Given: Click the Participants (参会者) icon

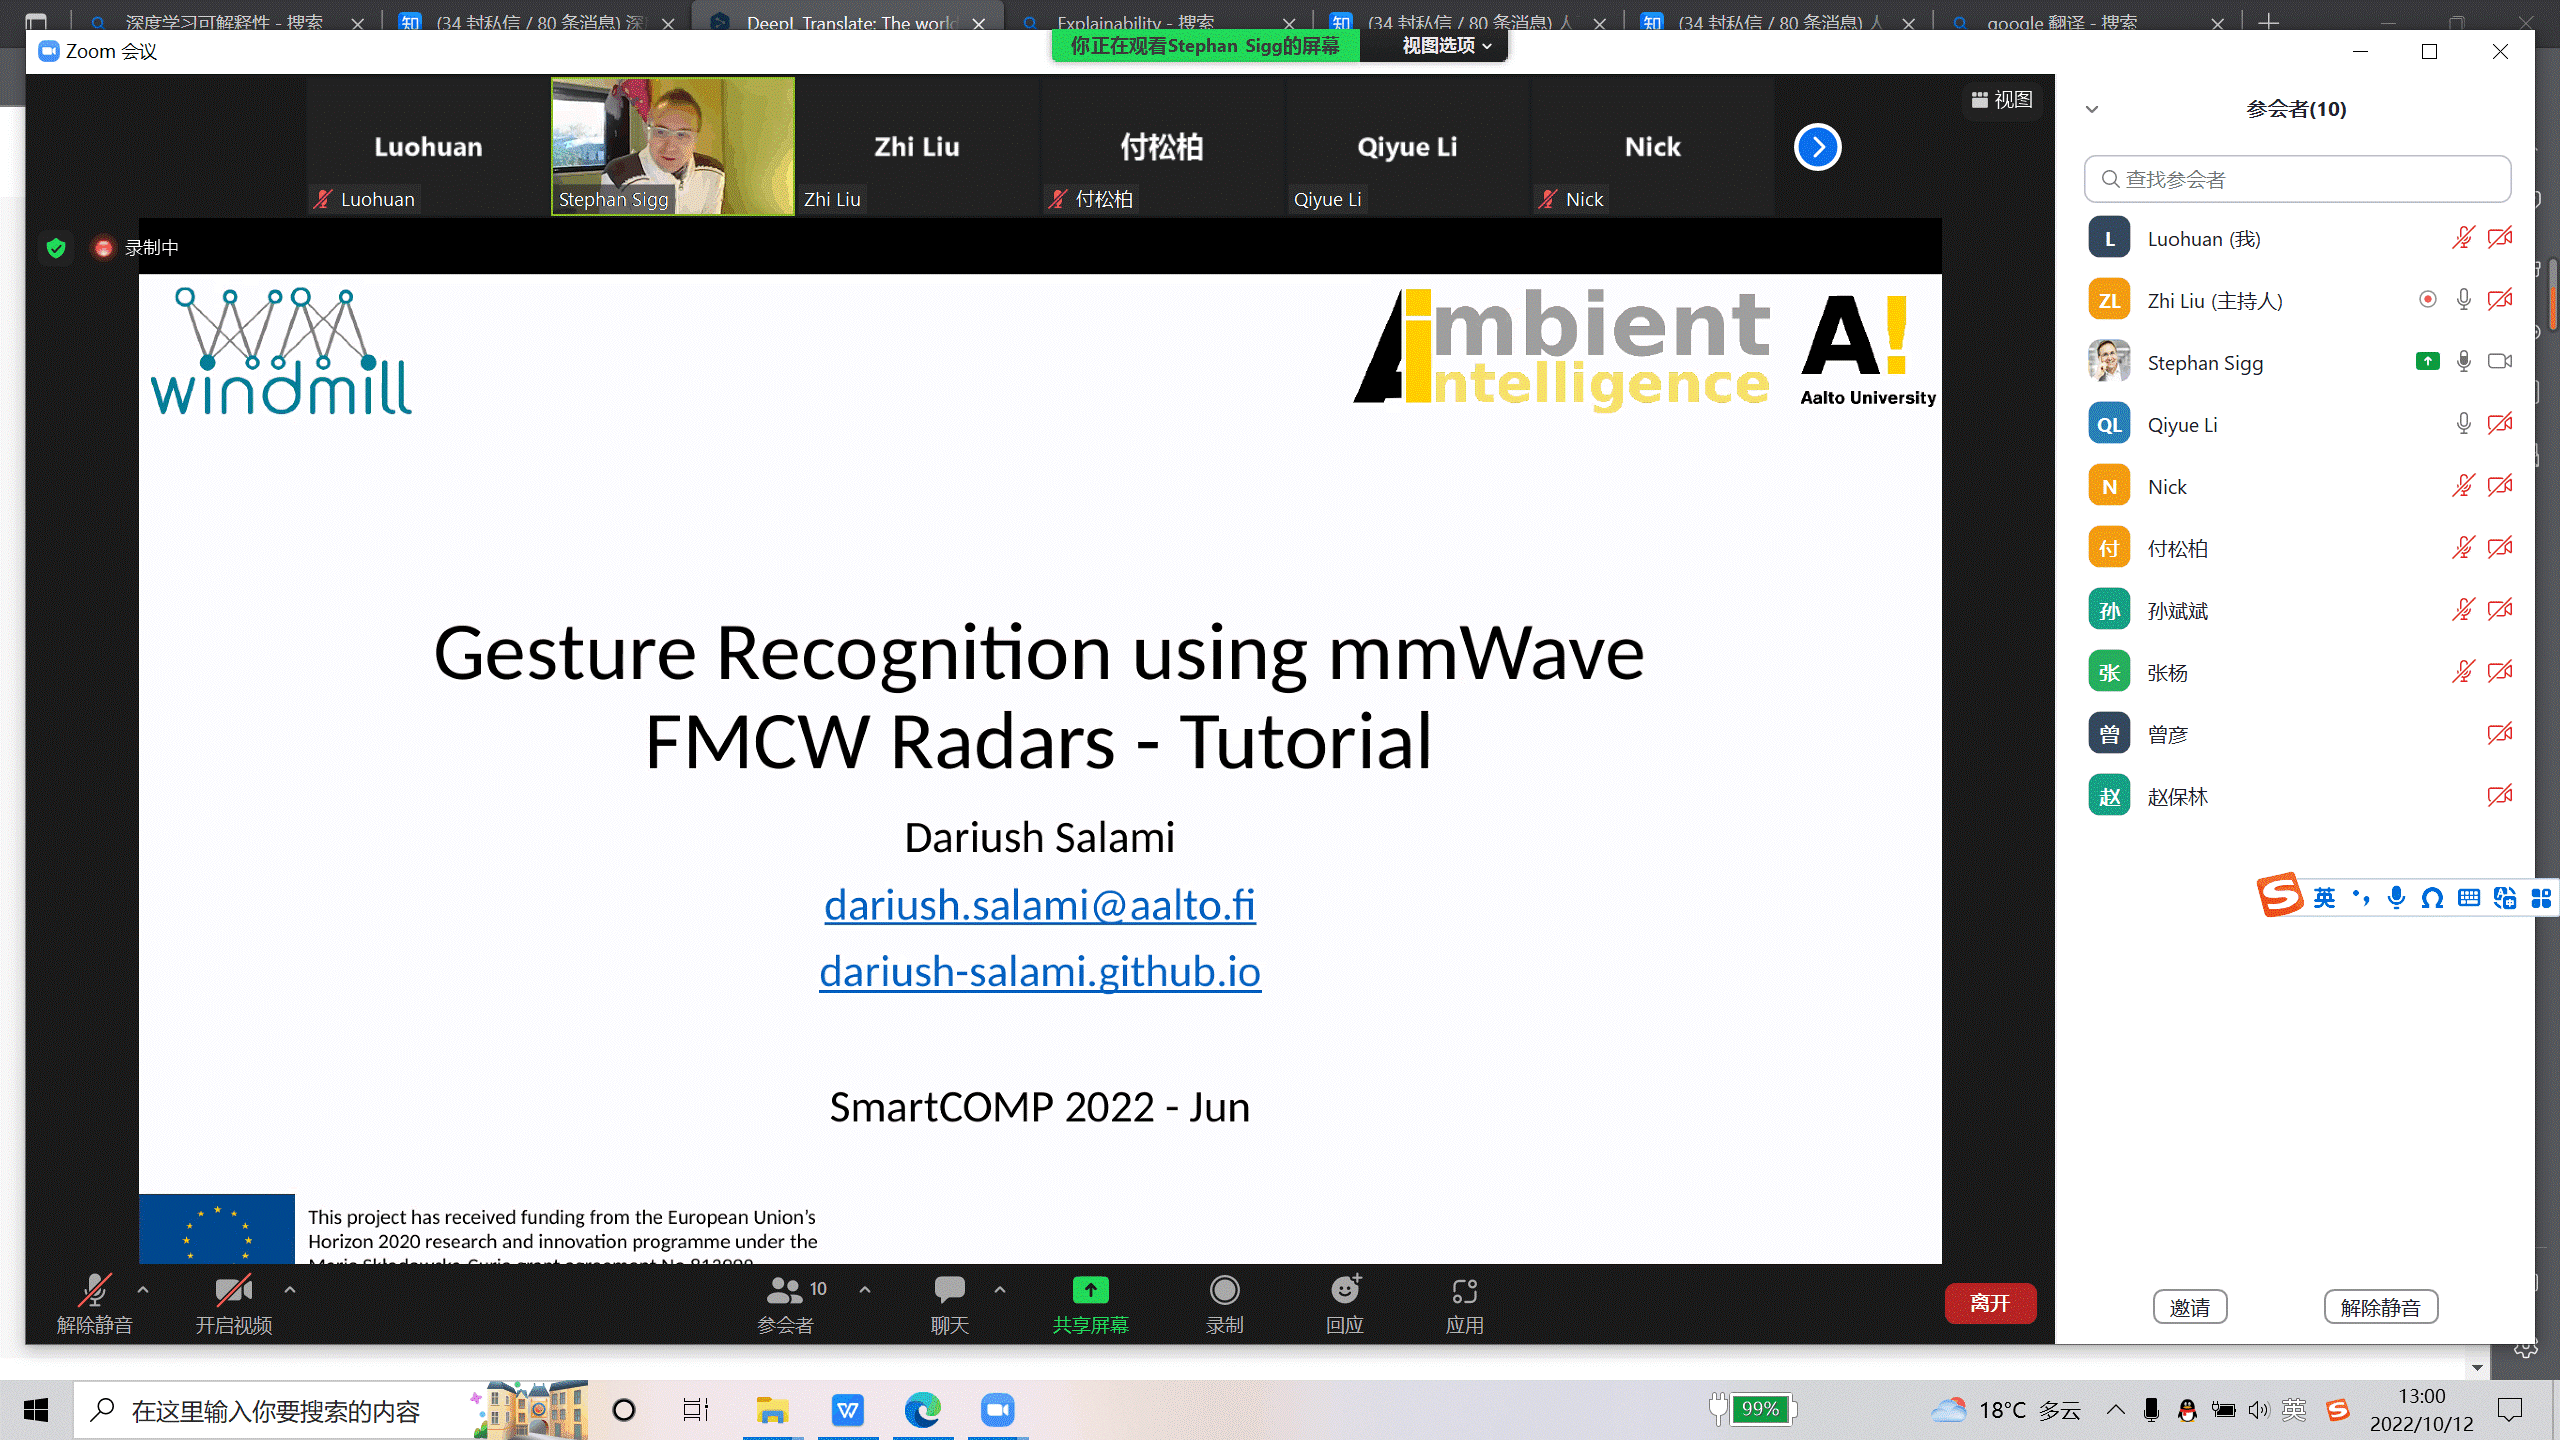Looking at the screenshot, I should pos(785,1291).
